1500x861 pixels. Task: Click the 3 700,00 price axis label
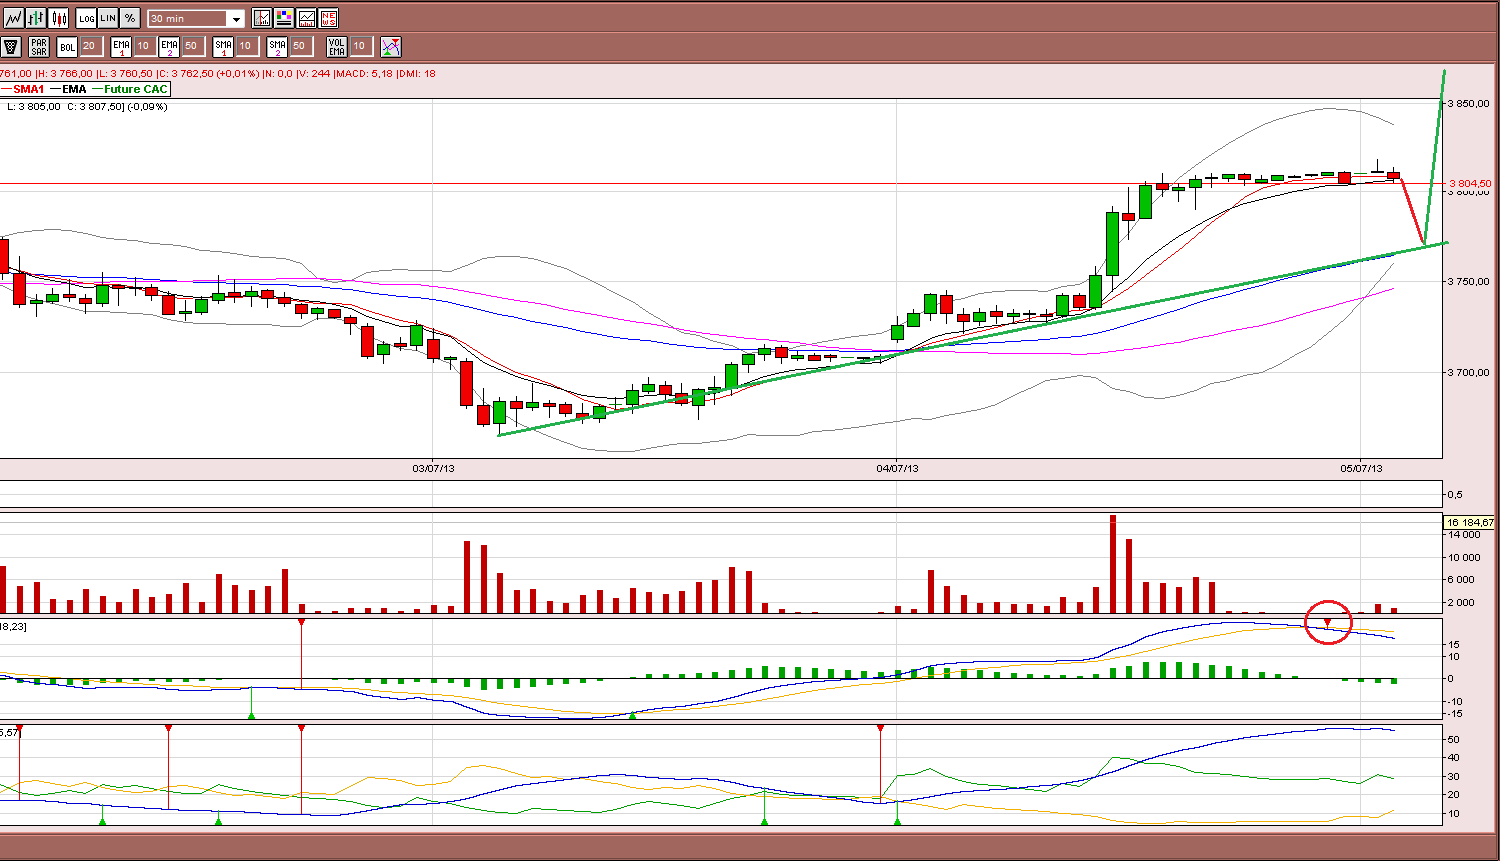(x=1470, y=373)
